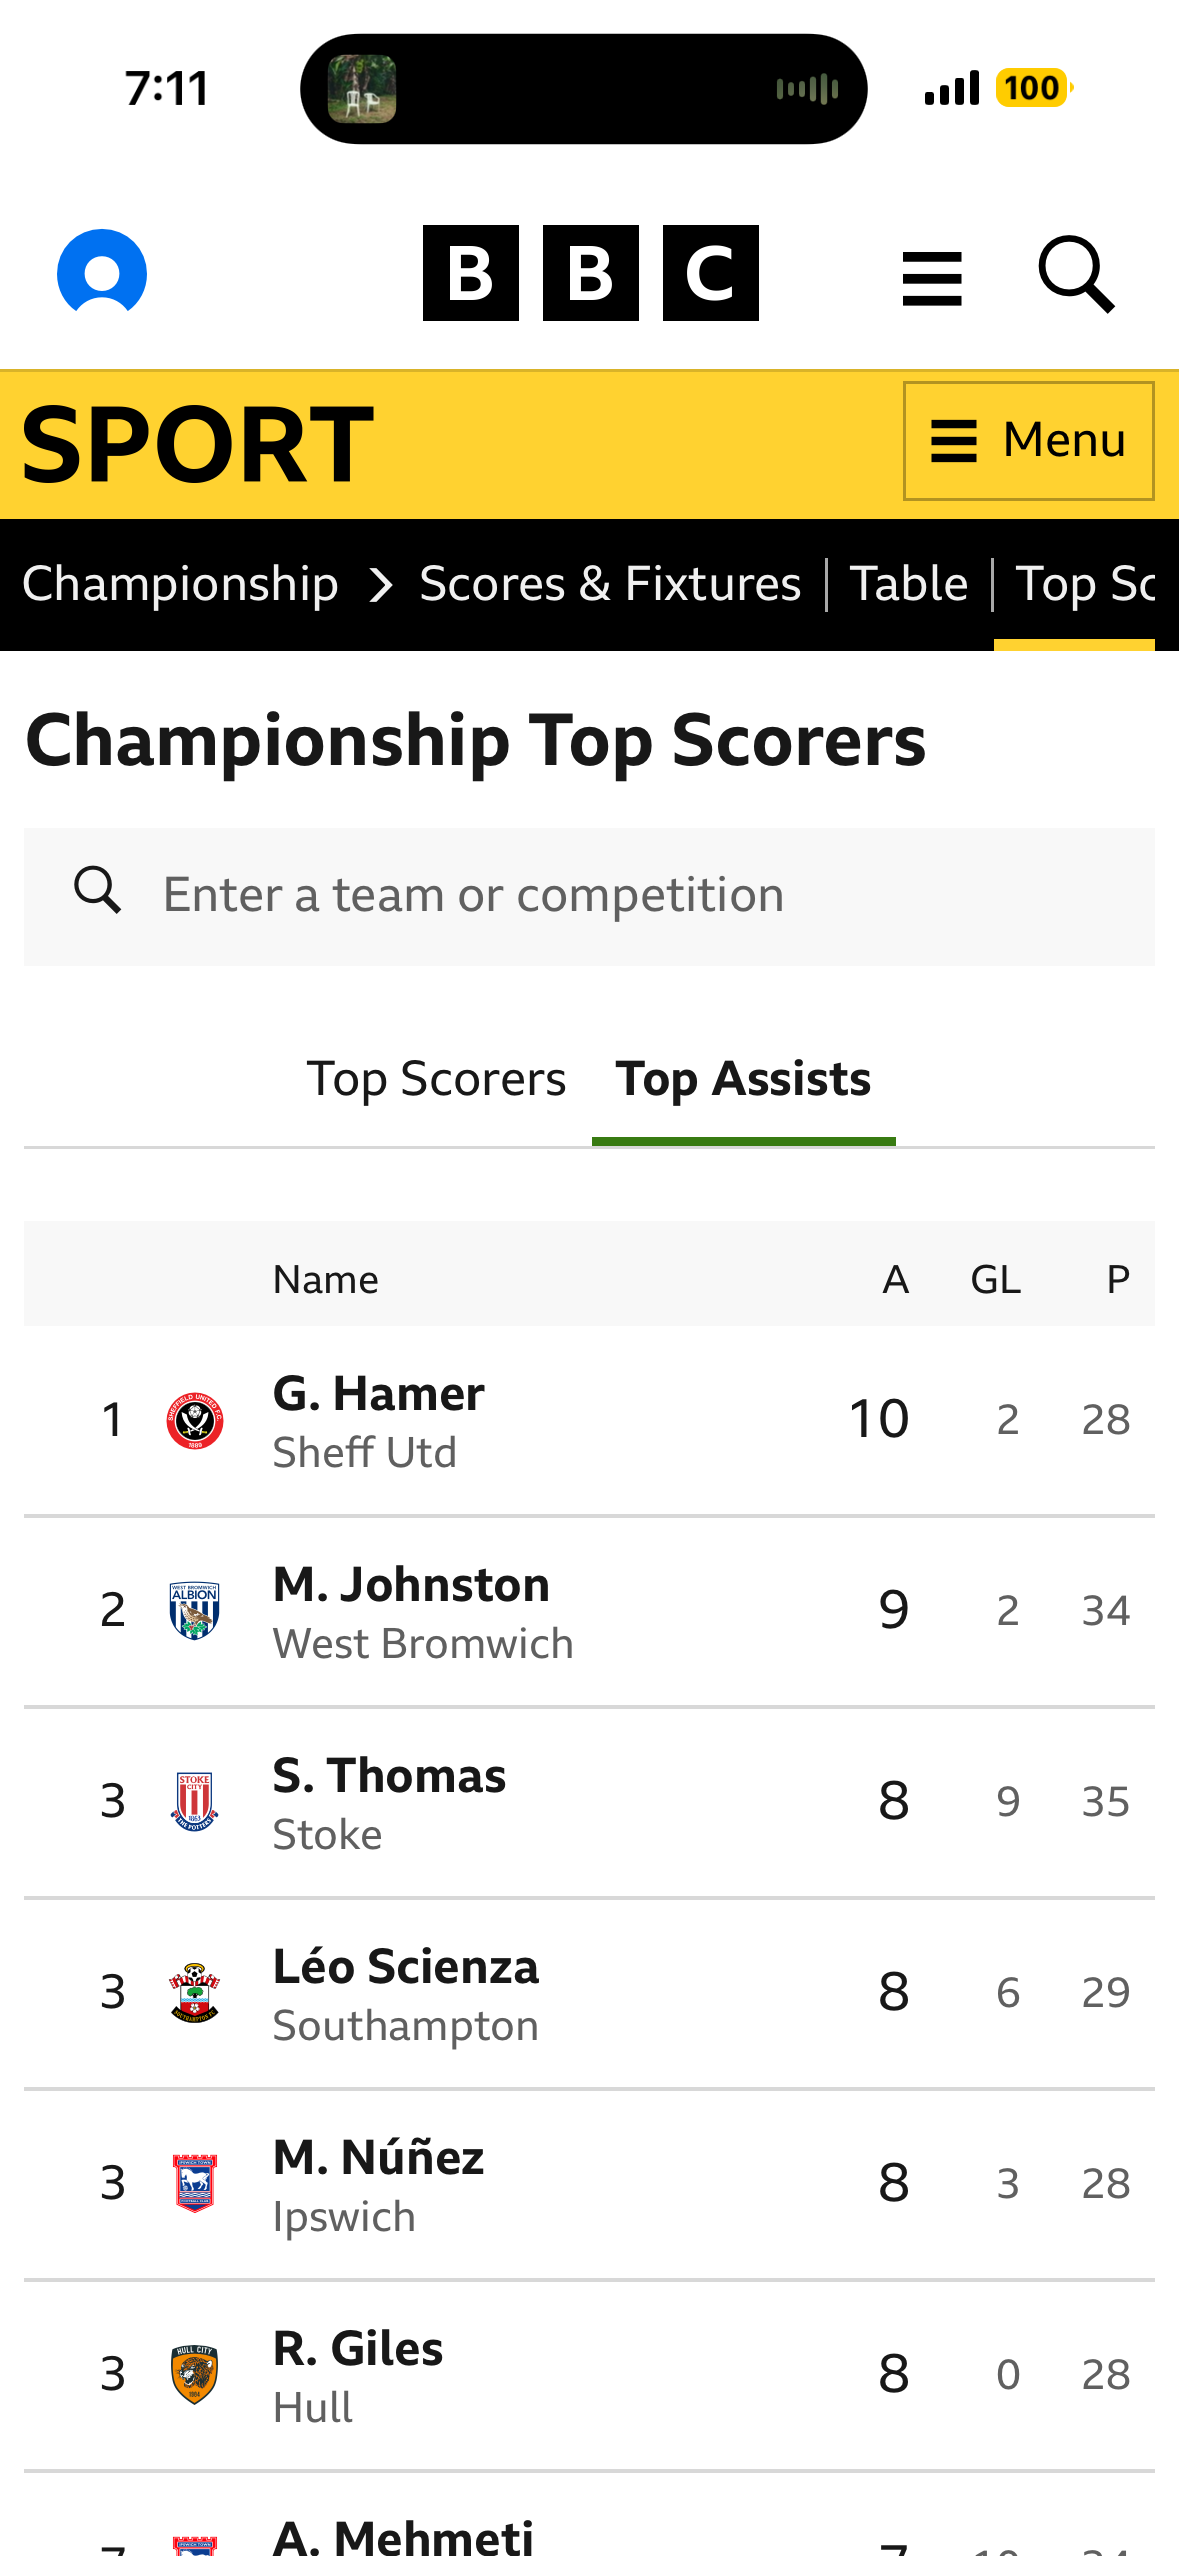The width and height of the screenshot is (1179, 2556).
Task: Open the BBC account profile icon
Action: pos(102,272)
